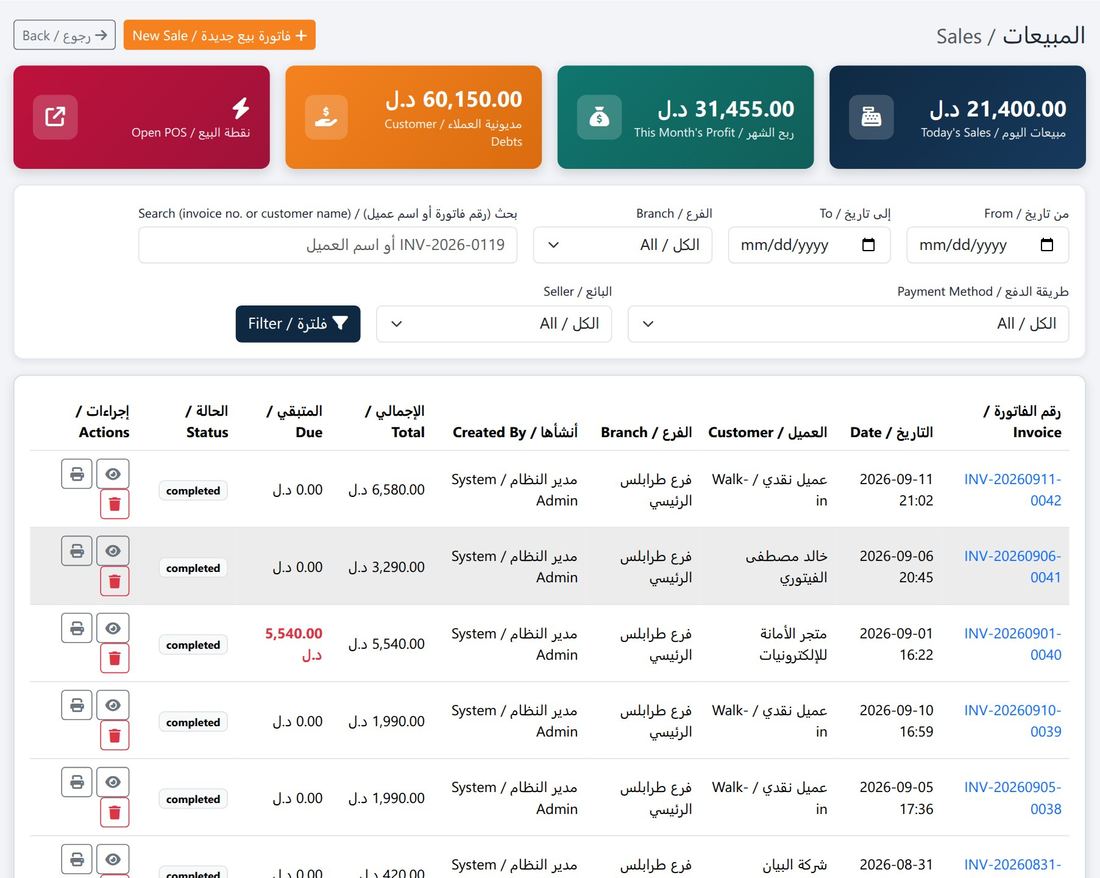This screenshot has width=1100, height=878.
Task: Click the Due column header
Action: (295, 421)
